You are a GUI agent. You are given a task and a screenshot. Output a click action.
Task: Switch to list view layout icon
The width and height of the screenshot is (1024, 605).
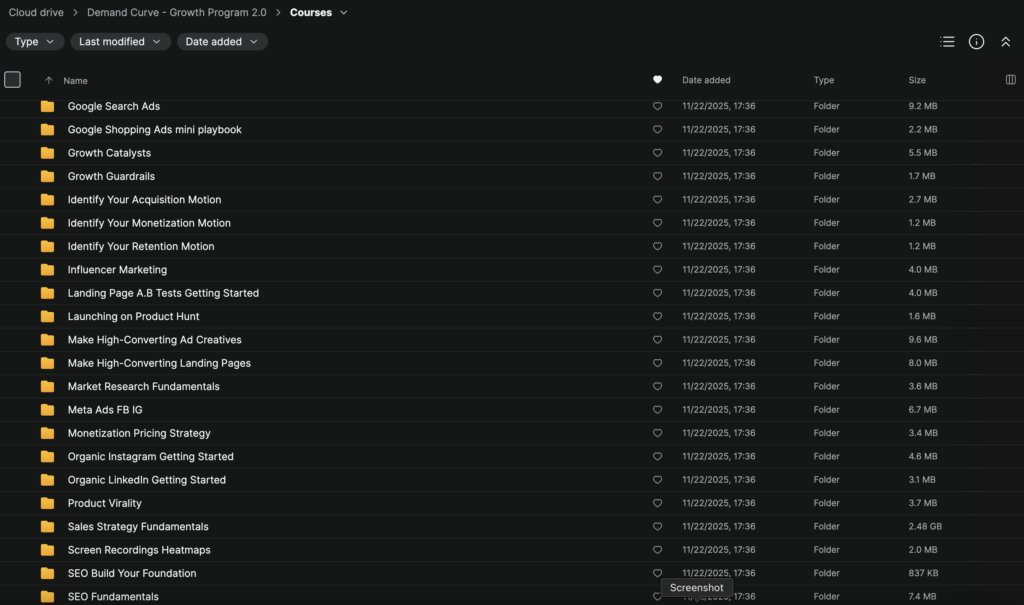947,42
